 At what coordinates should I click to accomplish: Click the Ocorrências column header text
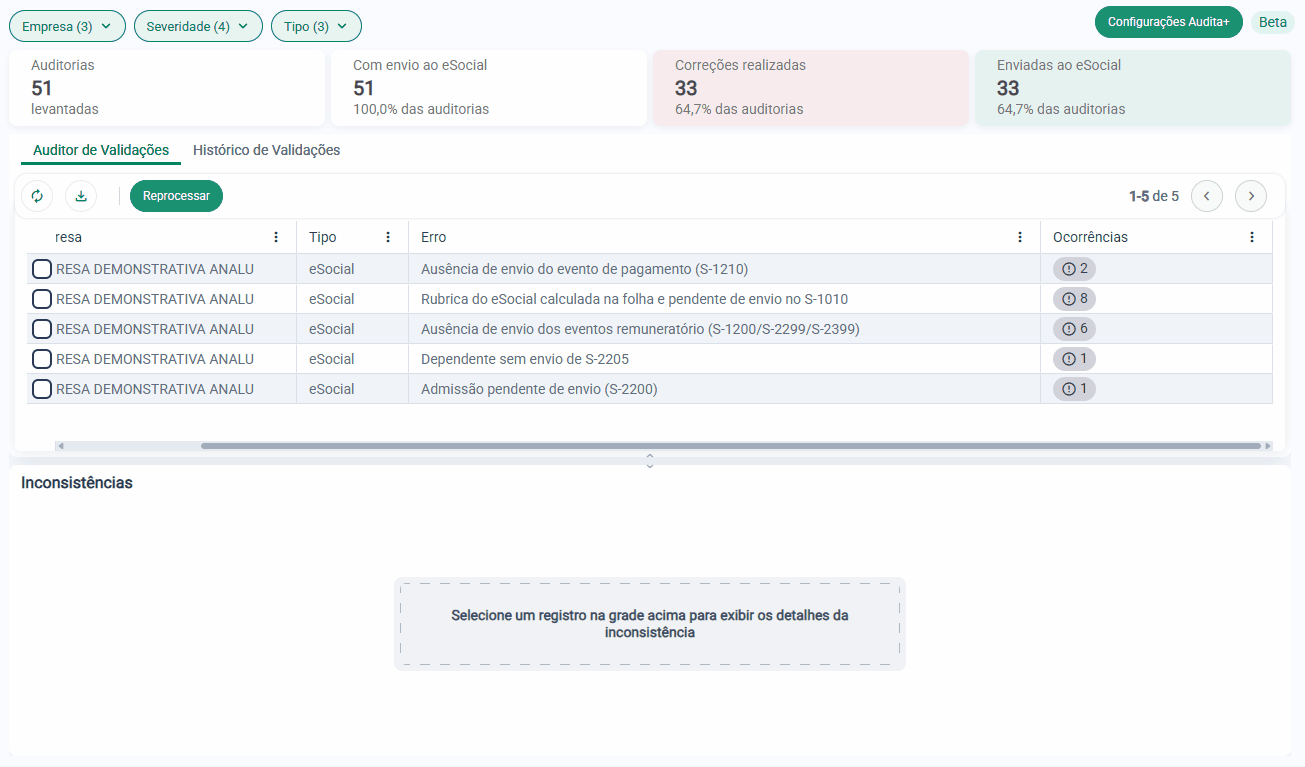(1090, 238)
